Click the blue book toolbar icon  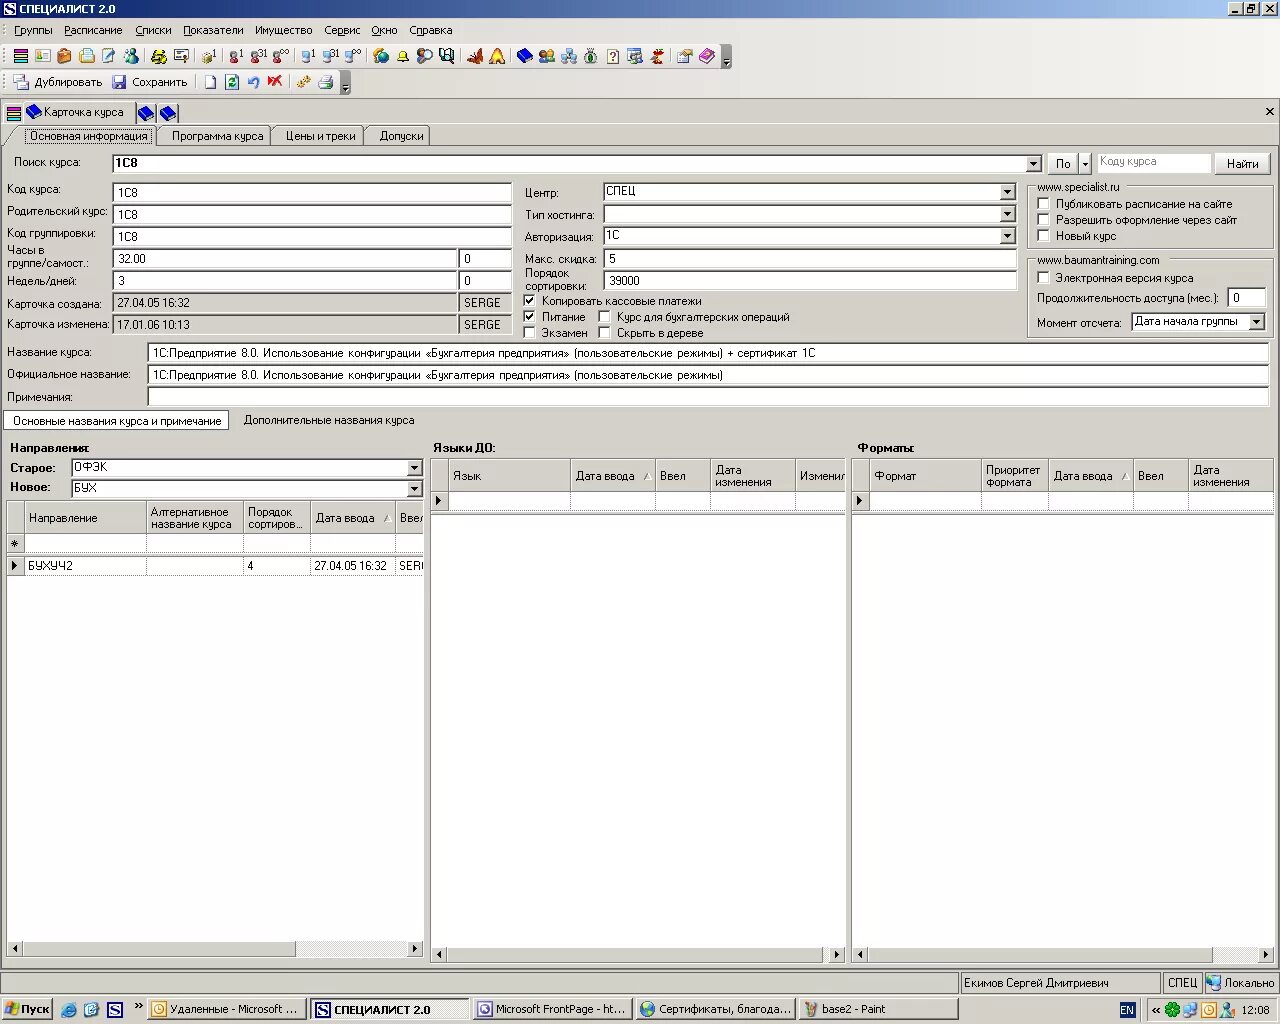pos(524,56)
